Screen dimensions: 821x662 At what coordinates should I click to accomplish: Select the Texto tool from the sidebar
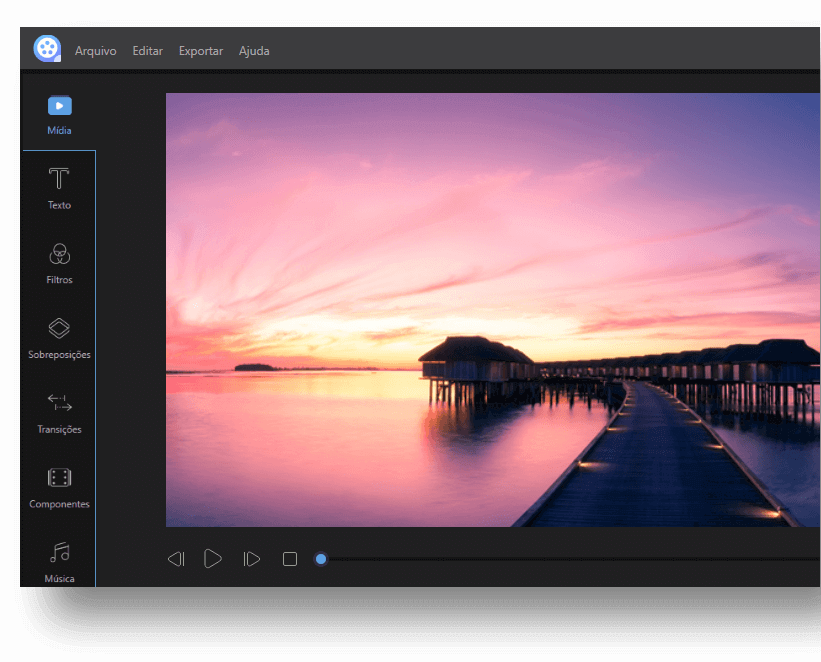59,188
